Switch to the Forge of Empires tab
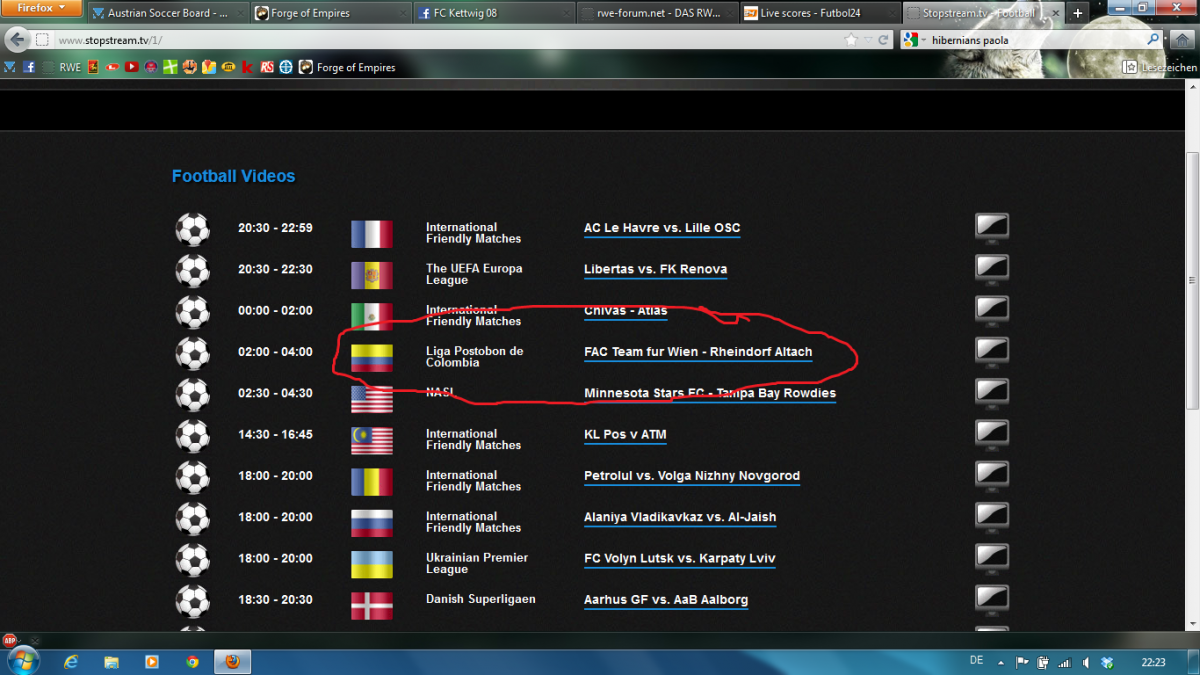The height and width of the screenshot is (675, 1200). pos(329,13)
